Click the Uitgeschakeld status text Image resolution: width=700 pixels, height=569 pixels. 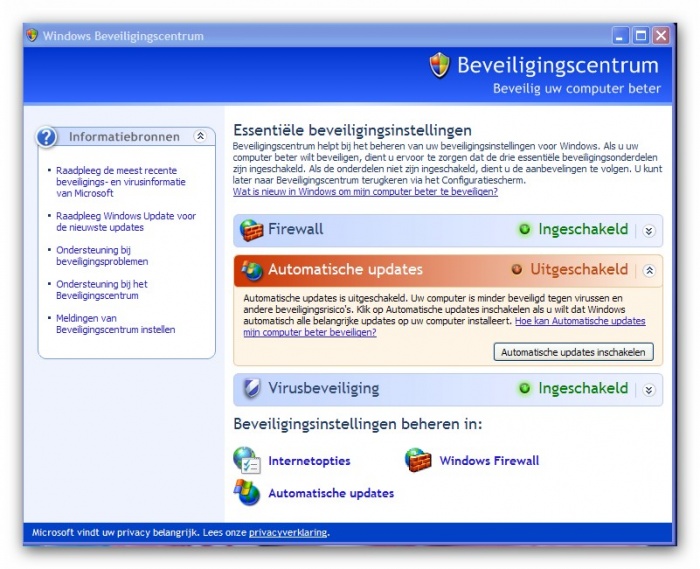(x=579, y=270)
